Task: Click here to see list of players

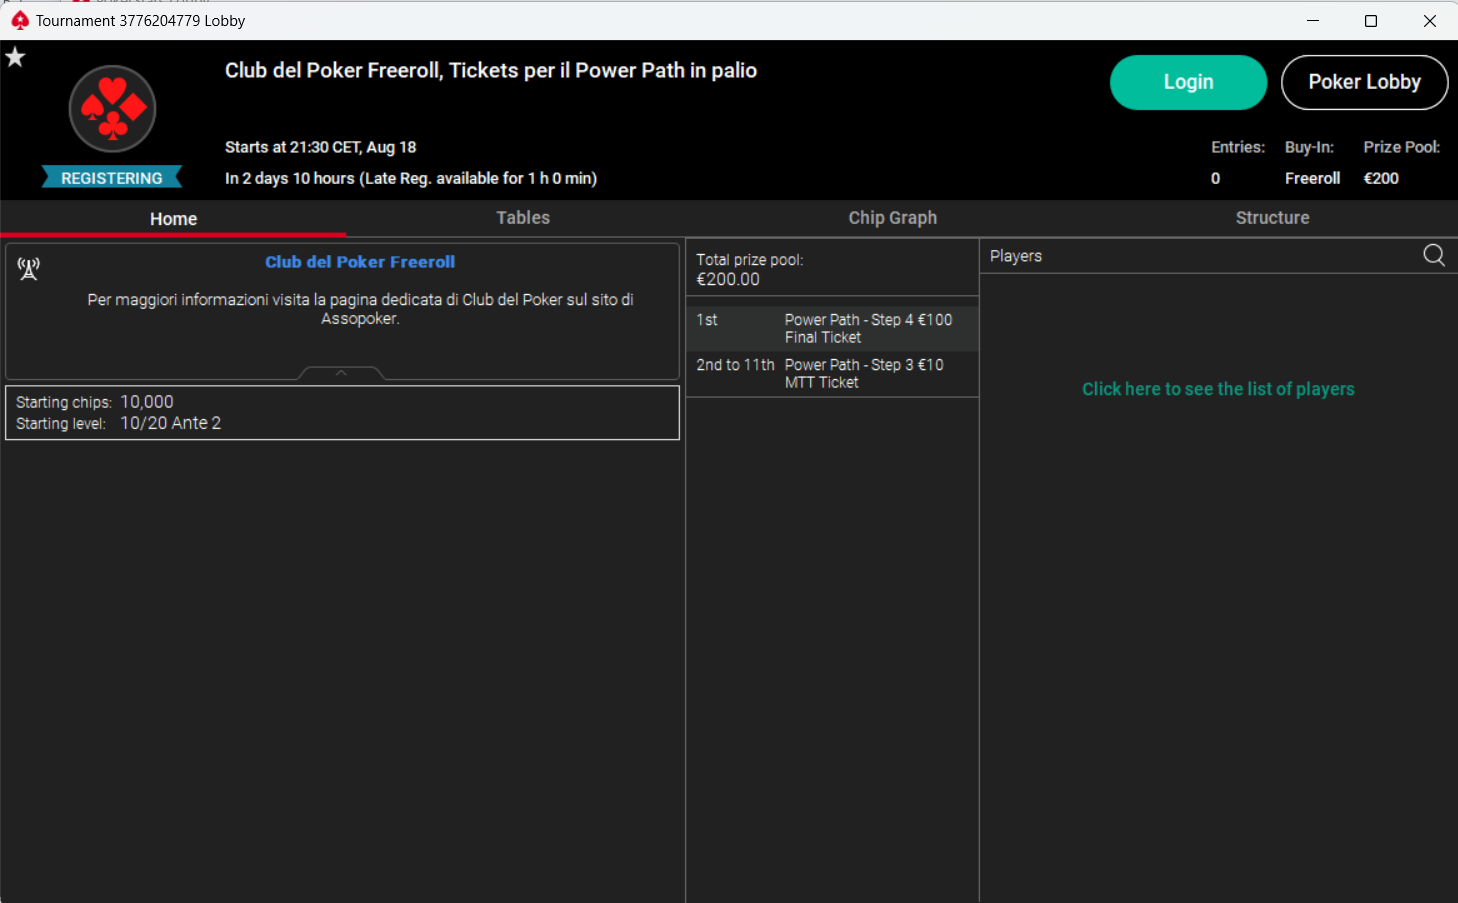Action: point(1218,389)
